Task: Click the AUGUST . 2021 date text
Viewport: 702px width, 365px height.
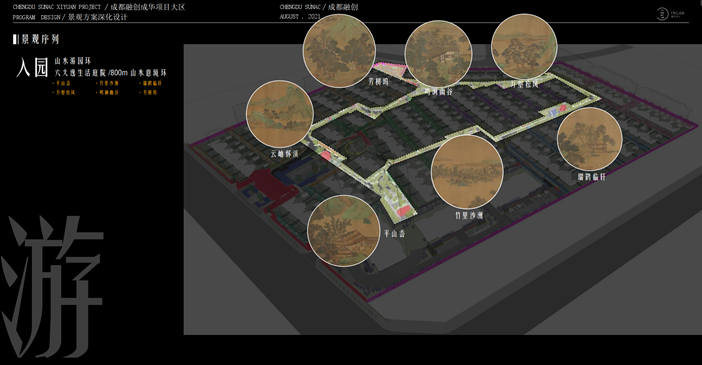Action: click(300, 17)
